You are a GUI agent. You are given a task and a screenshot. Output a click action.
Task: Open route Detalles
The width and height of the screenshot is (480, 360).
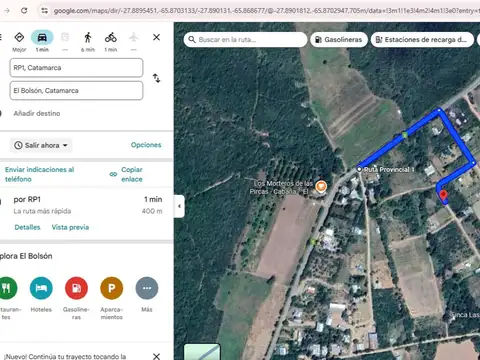tap(27, 227)
